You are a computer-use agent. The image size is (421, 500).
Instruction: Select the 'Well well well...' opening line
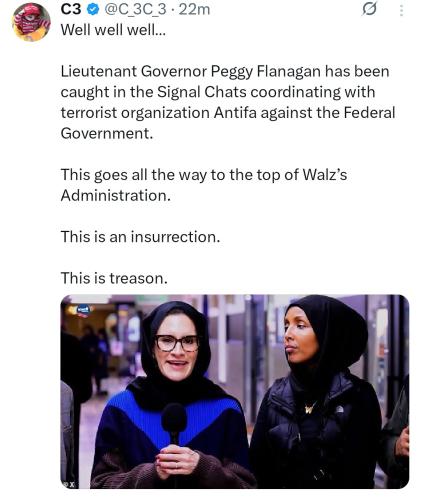[113, 30]
